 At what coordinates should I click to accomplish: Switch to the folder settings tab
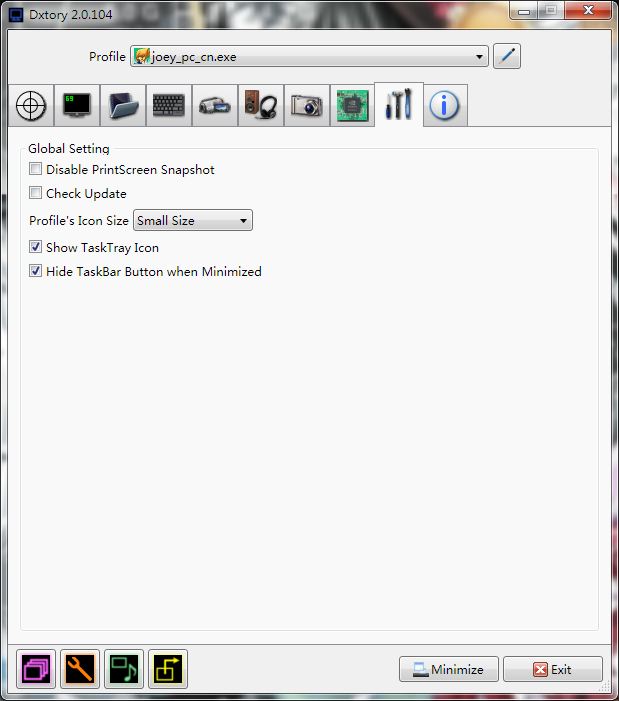coord(123,106)
